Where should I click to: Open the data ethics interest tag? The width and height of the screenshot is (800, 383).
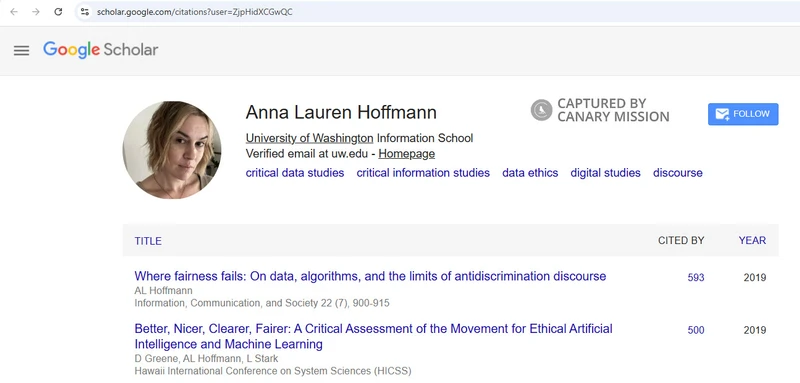[x=530, y=173]
